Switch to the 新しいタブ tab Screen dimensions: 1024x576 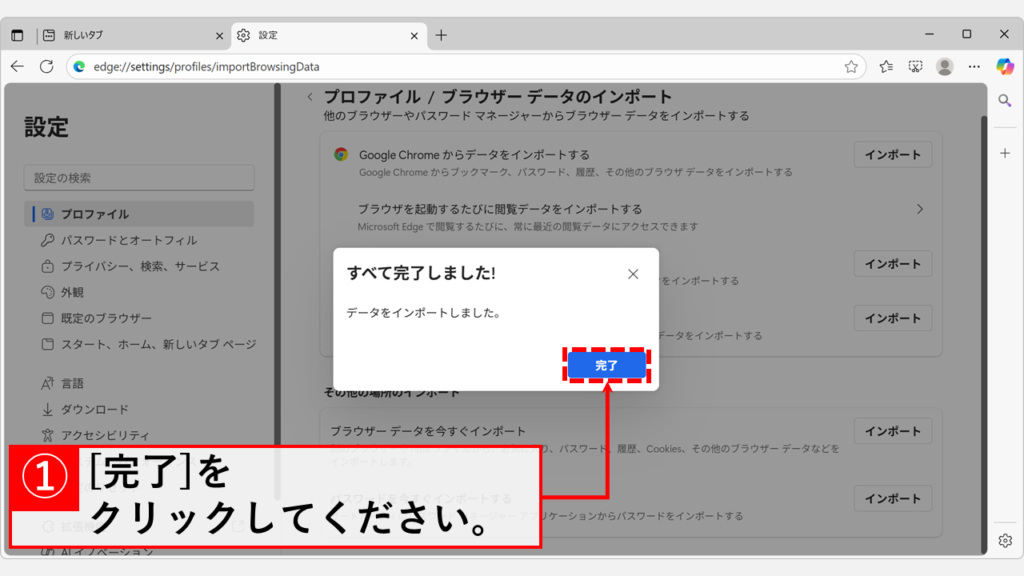pyautogui.click(x=131, y=35)
